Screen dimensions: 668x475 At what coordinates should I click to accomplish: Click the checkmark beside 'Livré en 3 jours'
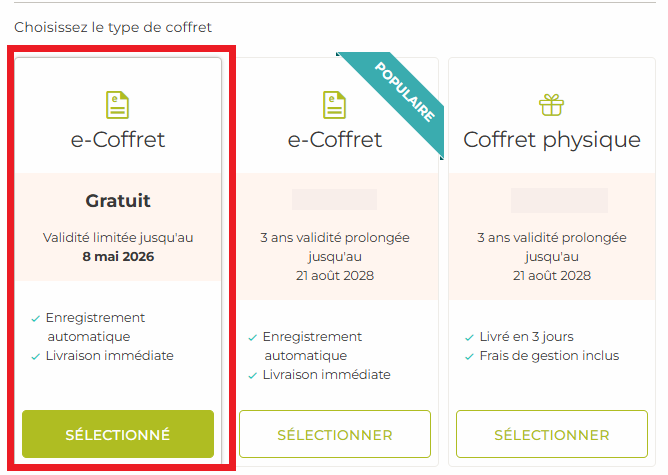point(468,337)
